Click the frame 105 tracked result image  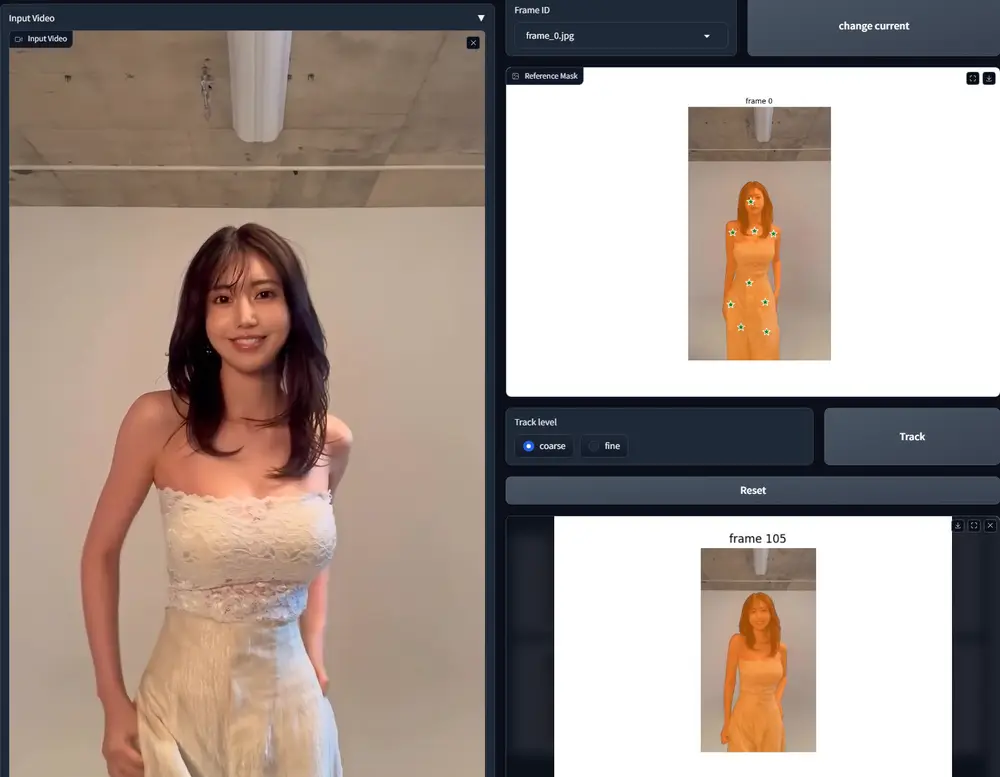pos(758,649)
